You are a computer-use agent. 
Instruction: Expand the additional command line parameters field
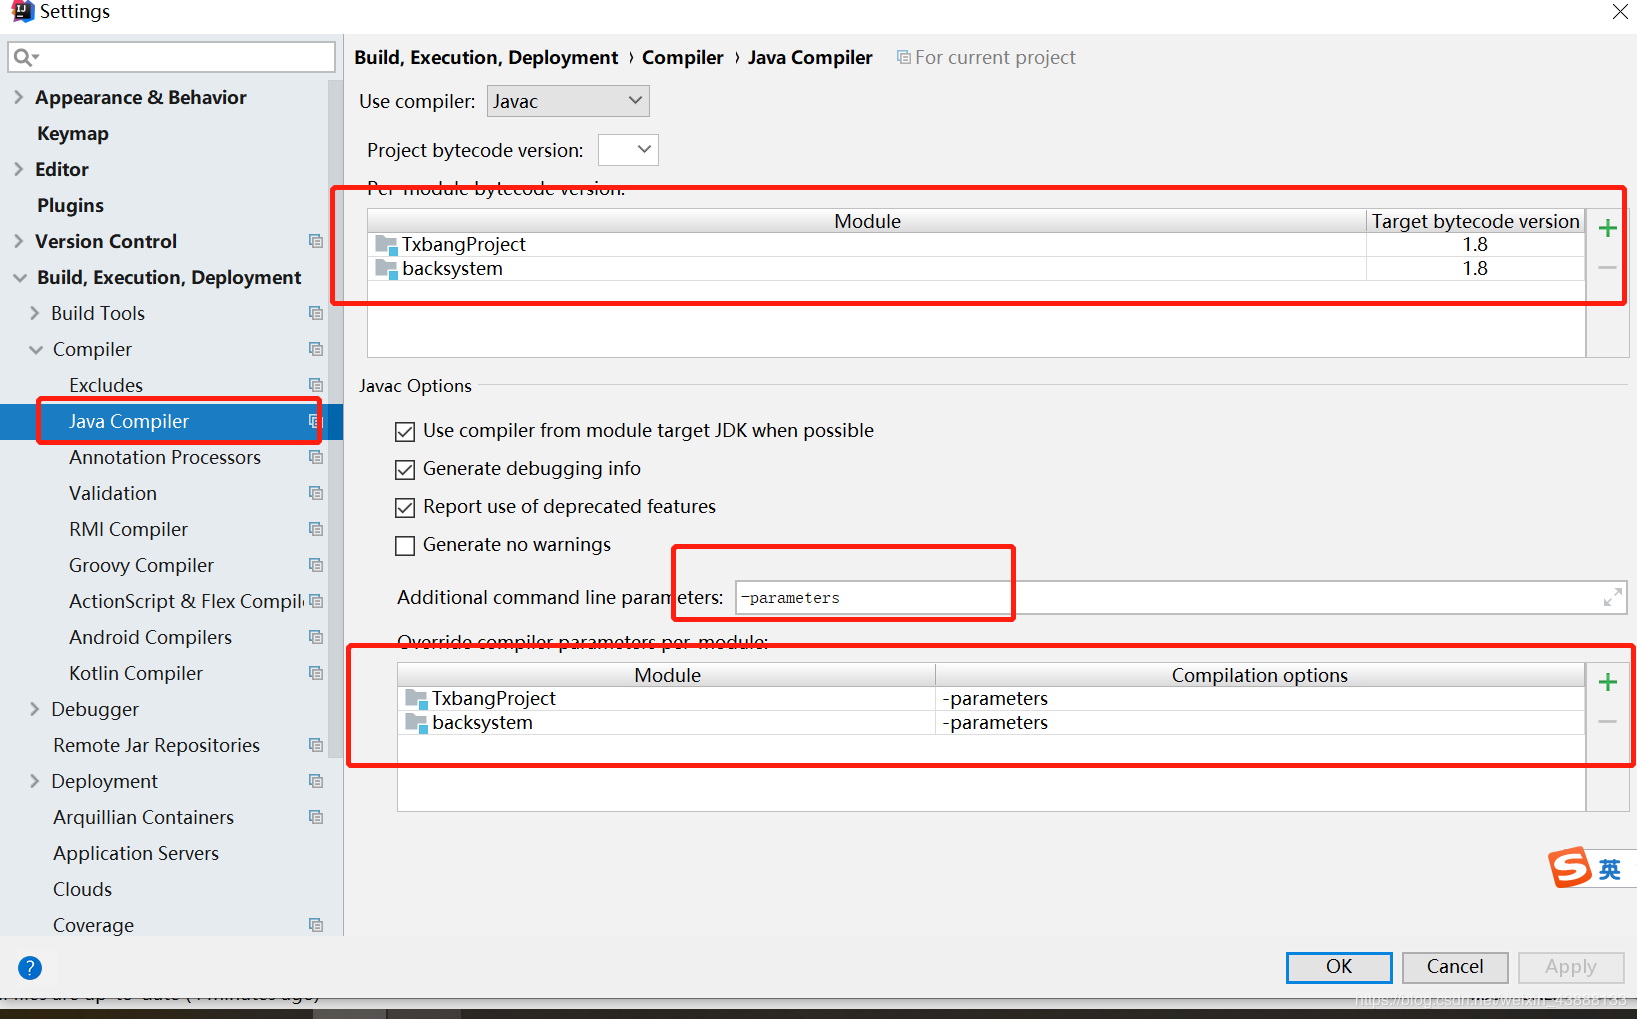[x=1612, y=597]
